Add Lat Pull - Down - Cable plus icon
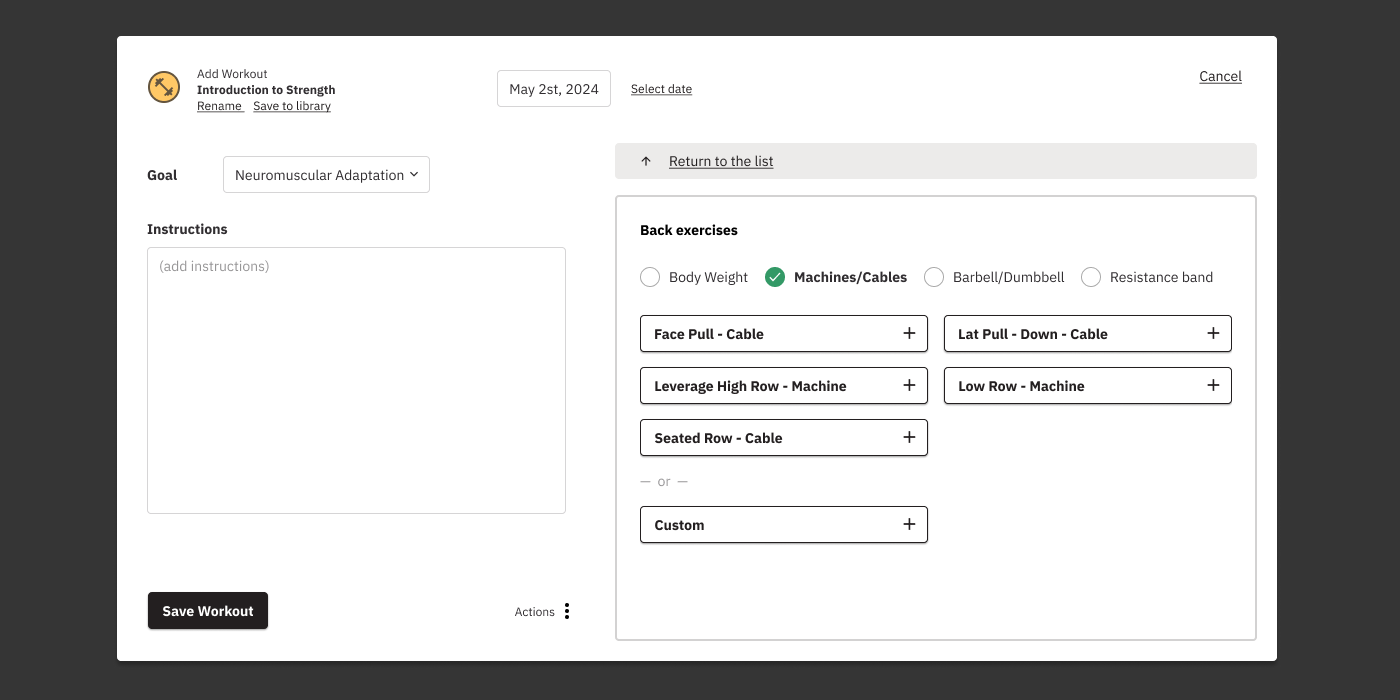The width and height of the screenshot is (1400, 700). (x=1213, y=333)
